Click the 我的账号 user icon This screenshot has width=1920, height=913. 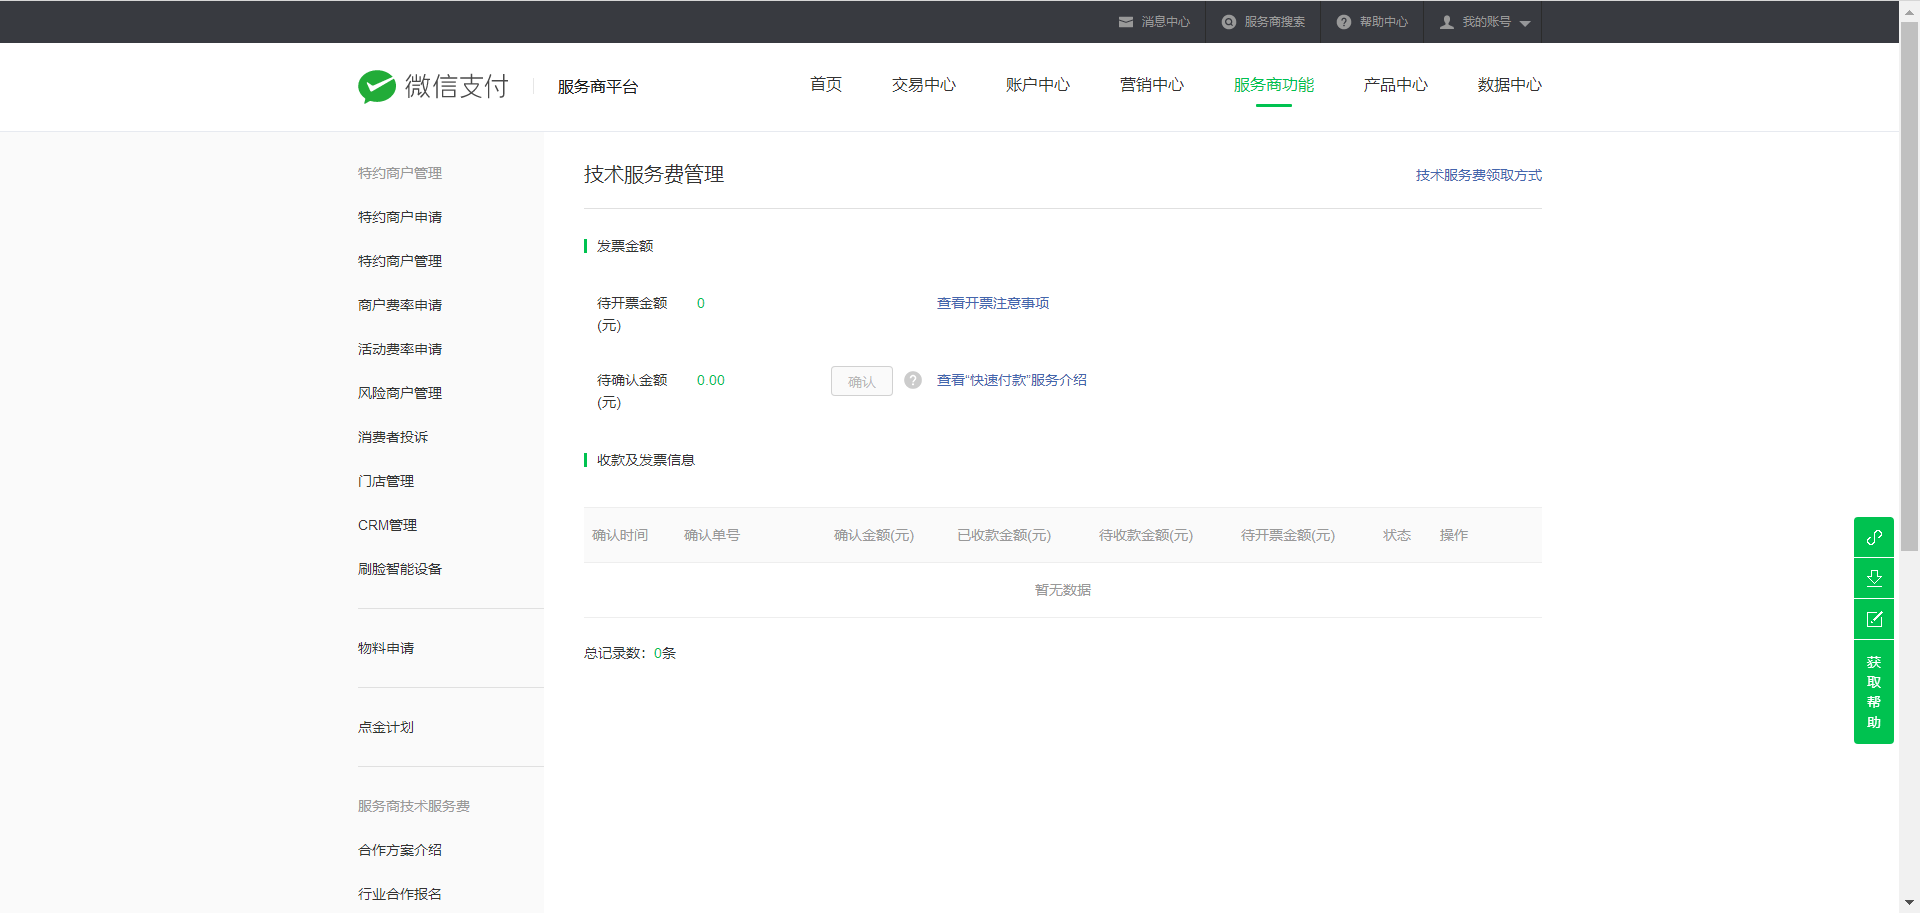point(1447,22)
